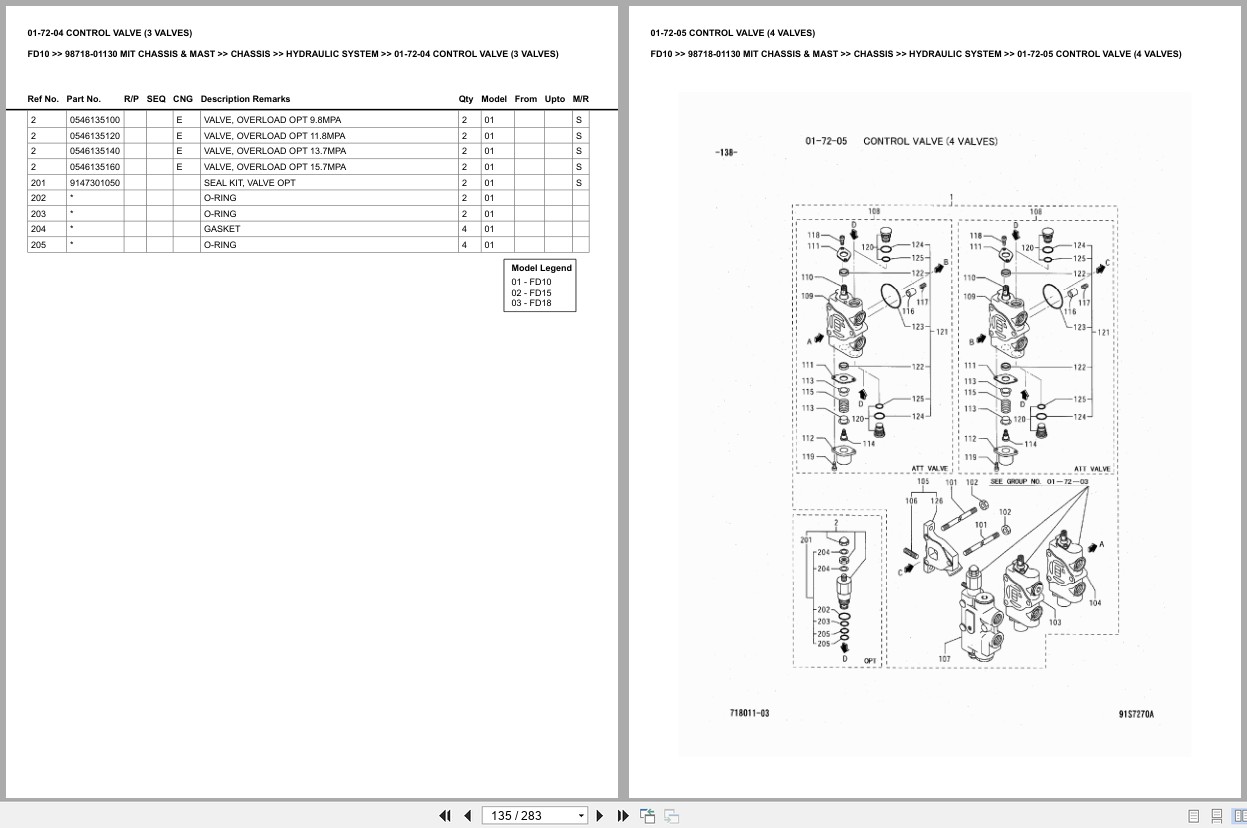1247x828 pixels.
Task: Click drawing code 91S7270A in diagram
Action: (1136, 714)
